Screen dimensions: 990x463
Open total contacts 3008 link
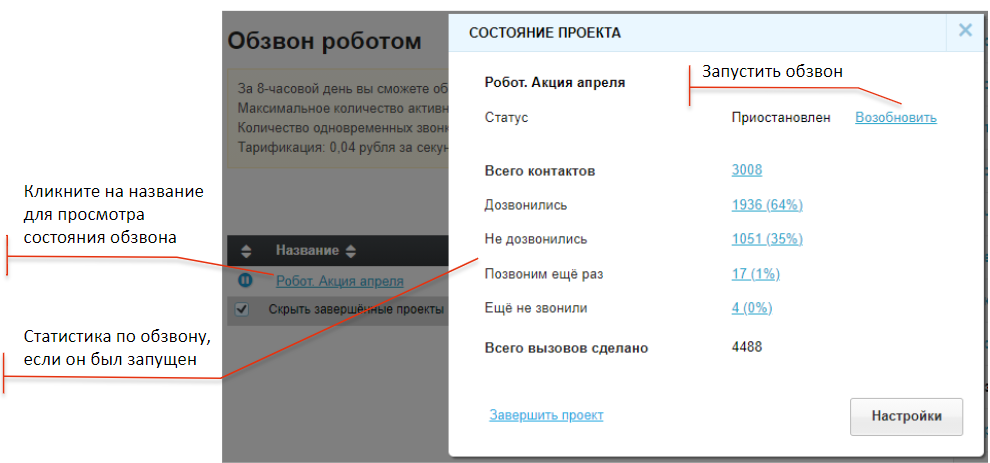tap(747, 170)
